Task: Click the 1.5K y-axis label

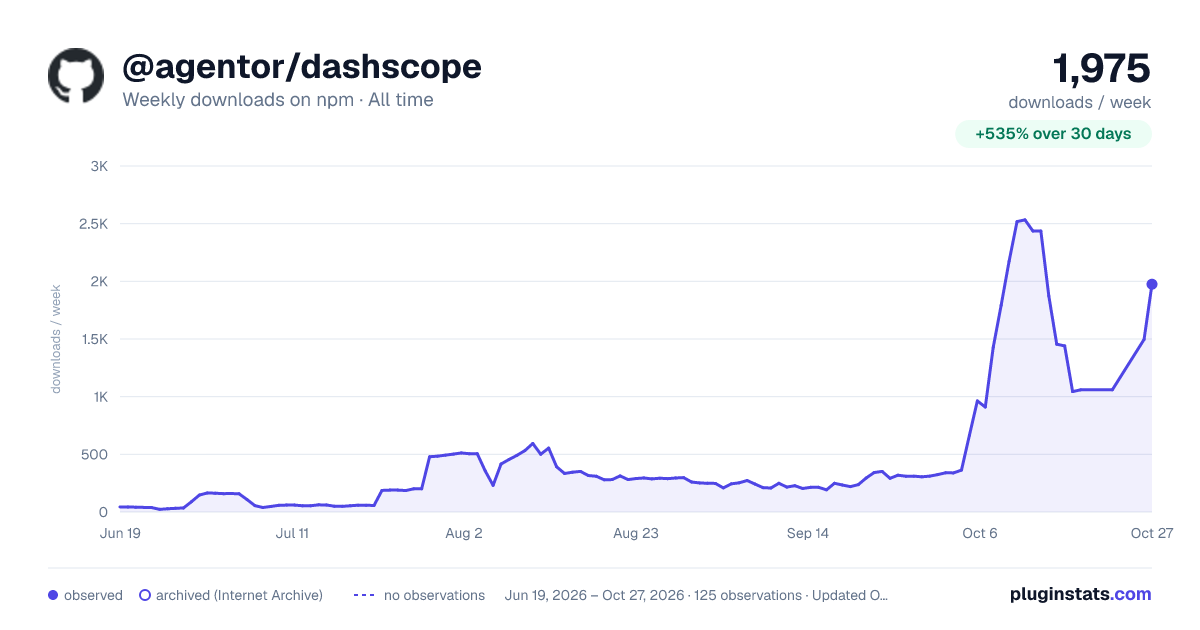Action: (93, 339)
